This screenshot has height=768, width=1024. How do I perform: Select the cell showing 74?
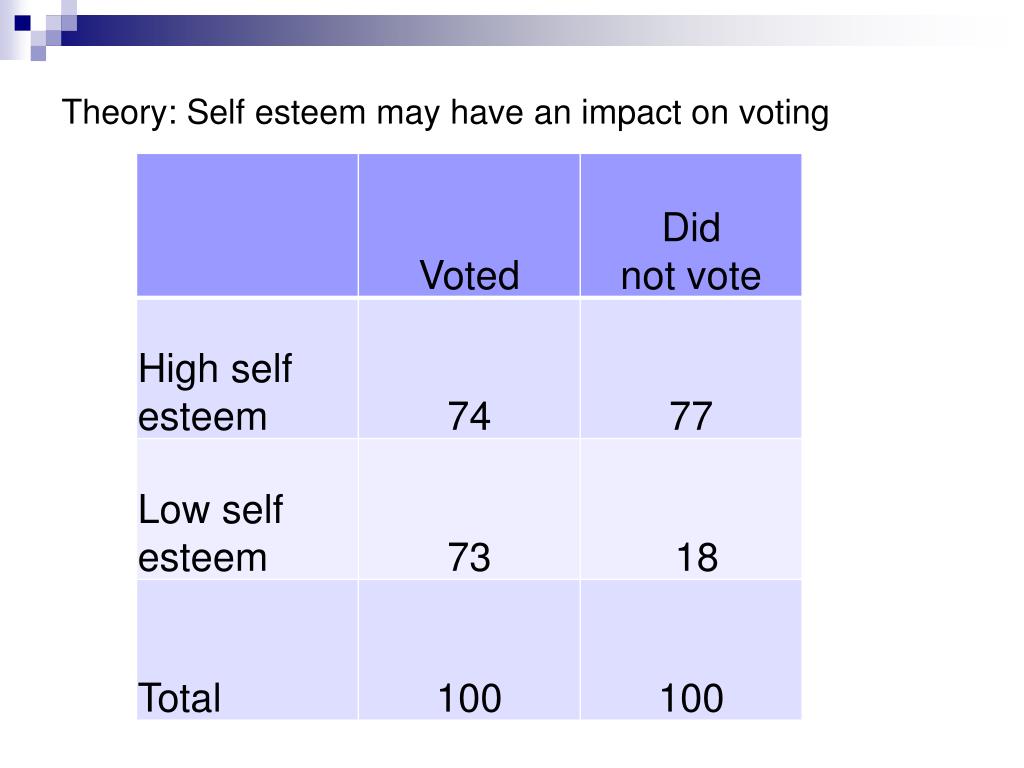click(469, 368)
